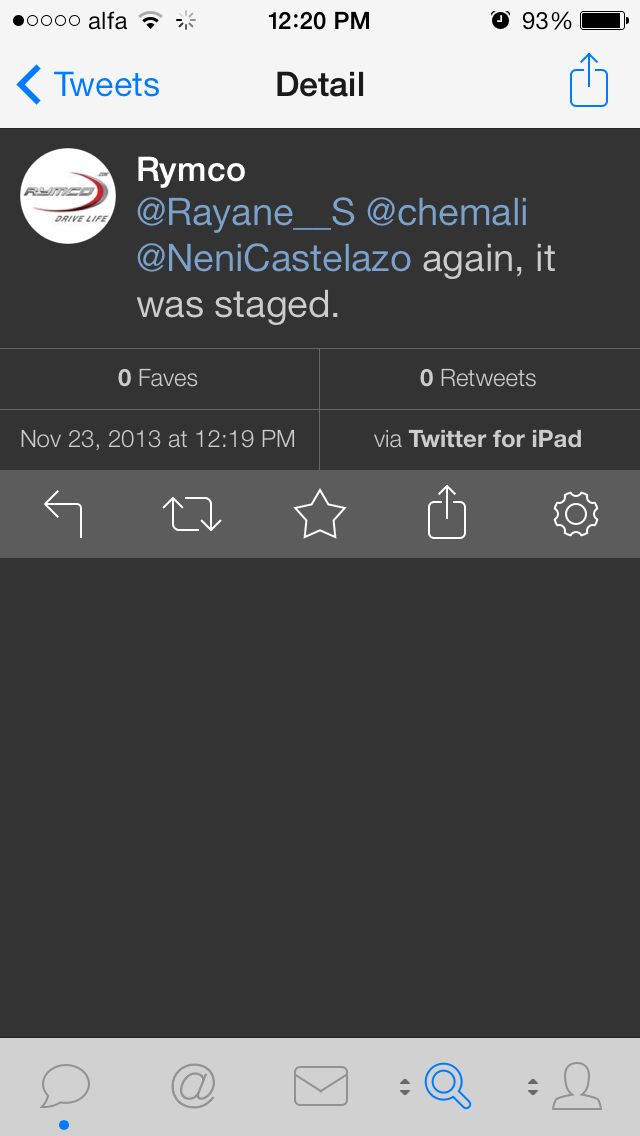
Task: Go back to Tweets
Action: pos(88,85)
